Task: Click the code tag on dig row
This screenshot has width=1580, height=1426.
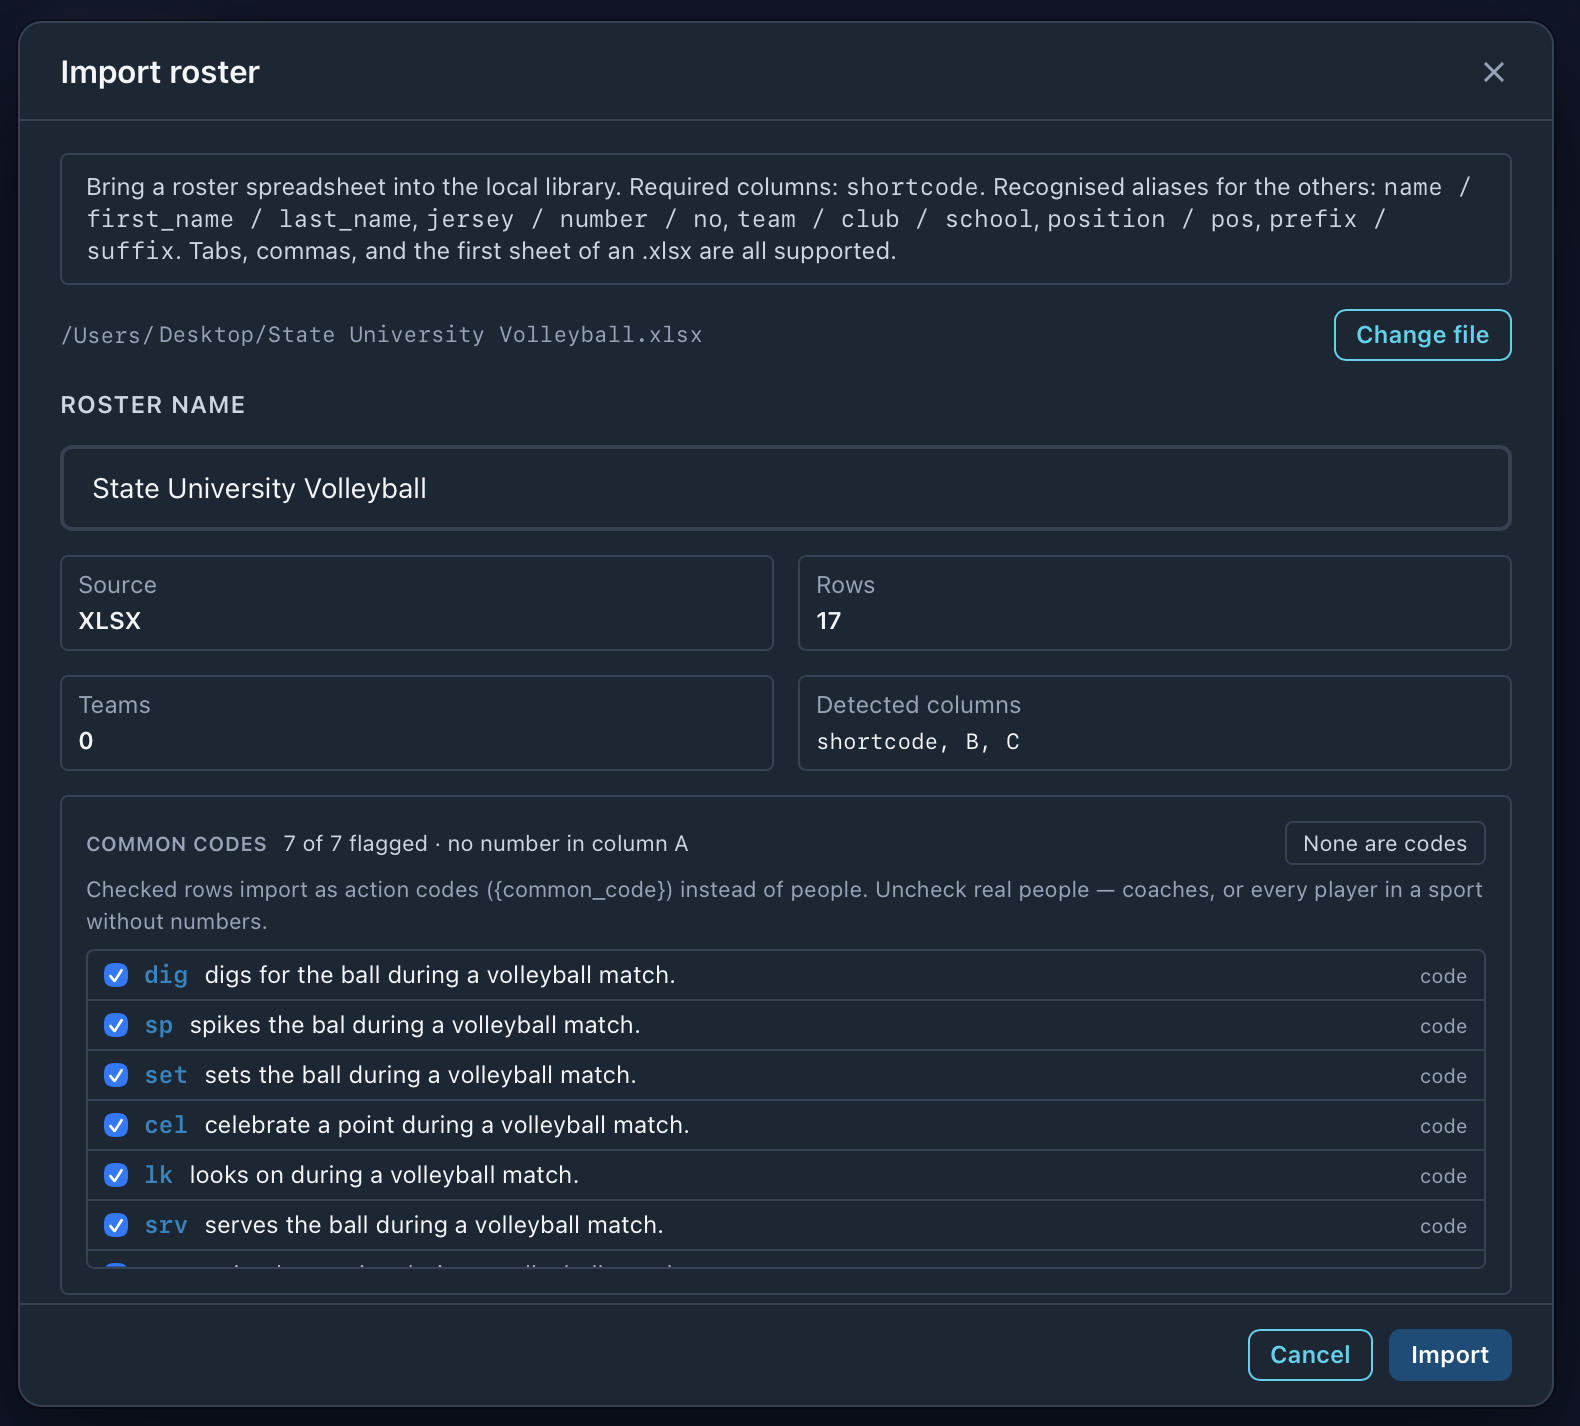Action: 1443,976
